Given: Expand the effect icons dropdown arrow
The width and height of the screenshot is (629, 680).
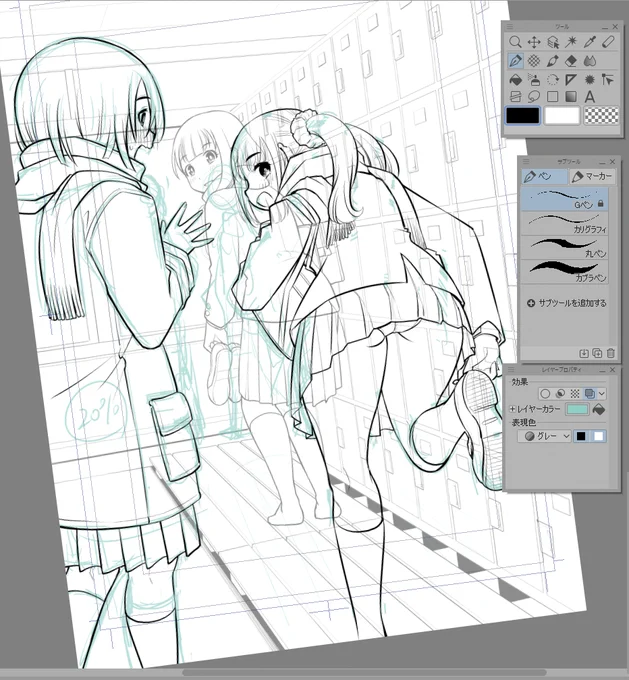Looking at the screenshot, I should pos(602,393).
